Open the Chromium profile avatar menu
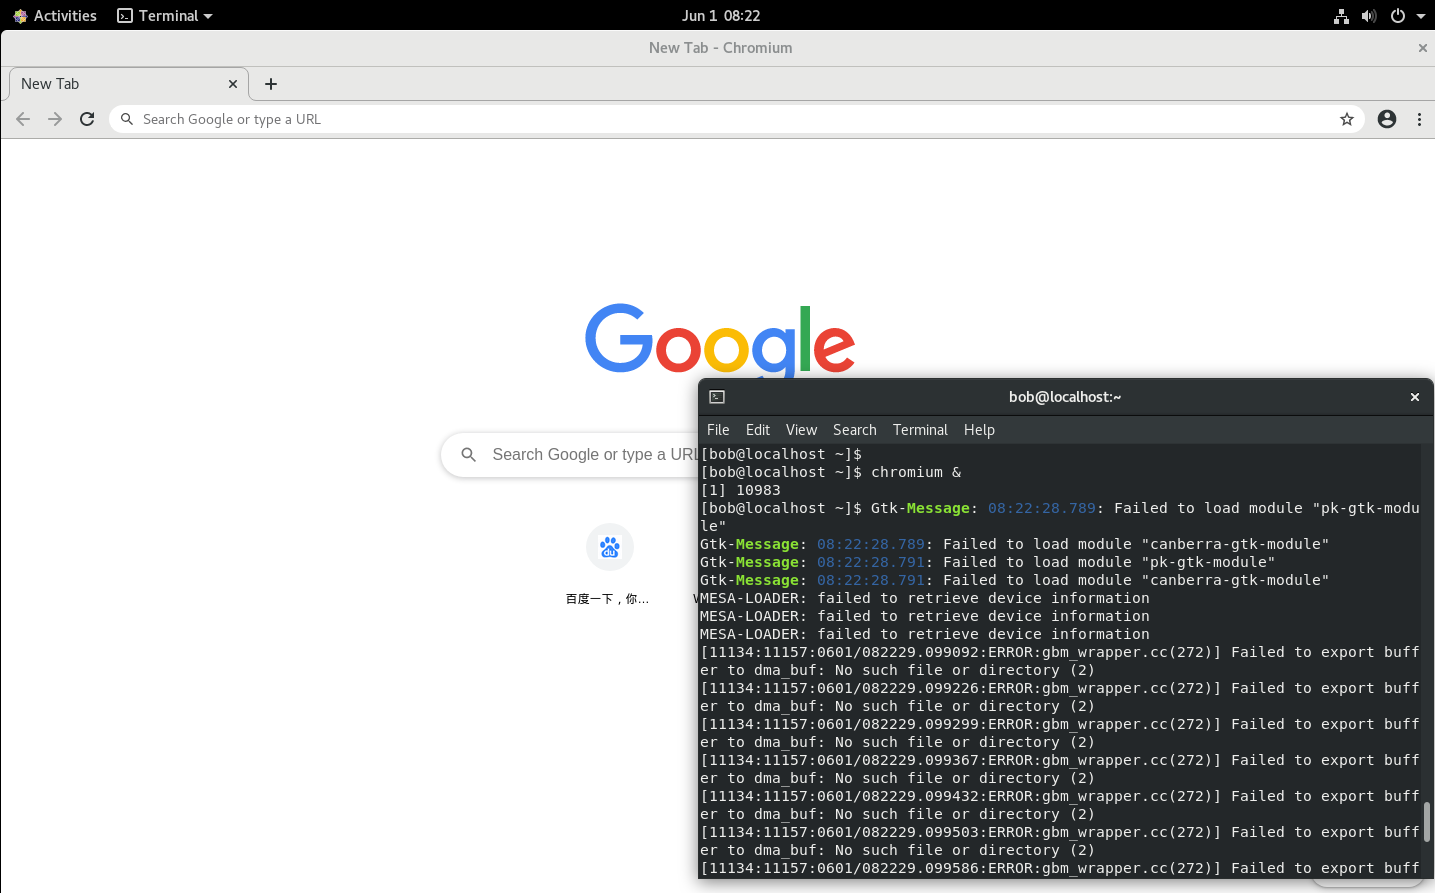 click(x=1387, y=119)
